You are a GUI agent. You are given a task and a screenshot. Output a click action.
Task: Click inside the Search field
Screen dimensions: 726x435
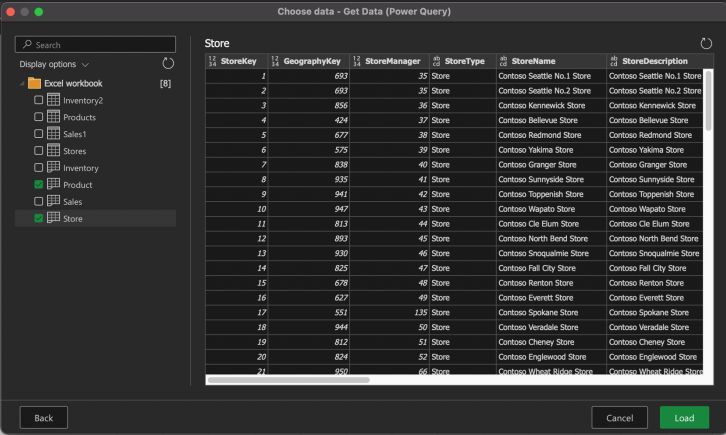point(95,44)
